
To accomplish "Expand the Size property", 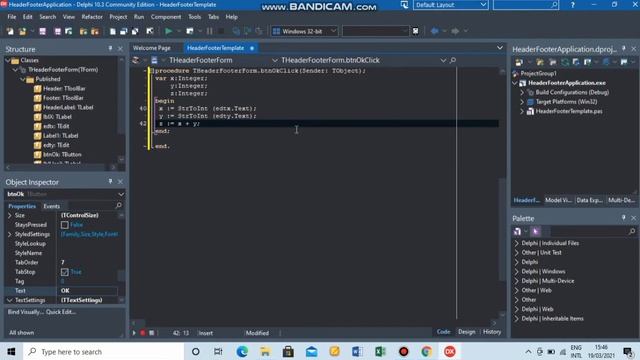I will point(9,215).
